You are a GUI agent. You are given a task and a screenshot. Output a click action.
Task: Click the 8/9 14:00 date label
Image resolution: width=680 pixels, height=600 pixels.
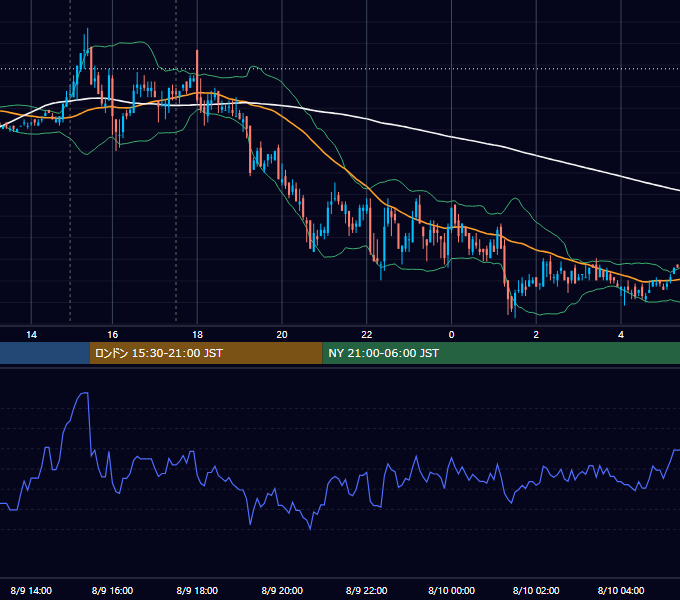[x=31, y=590]
